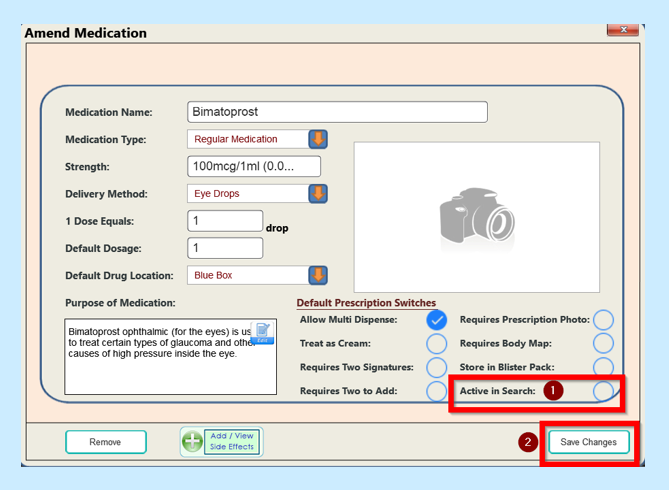Turn on Requires Prescription Photo
This screenshot has width=669, height=490.
click(603, 320)
